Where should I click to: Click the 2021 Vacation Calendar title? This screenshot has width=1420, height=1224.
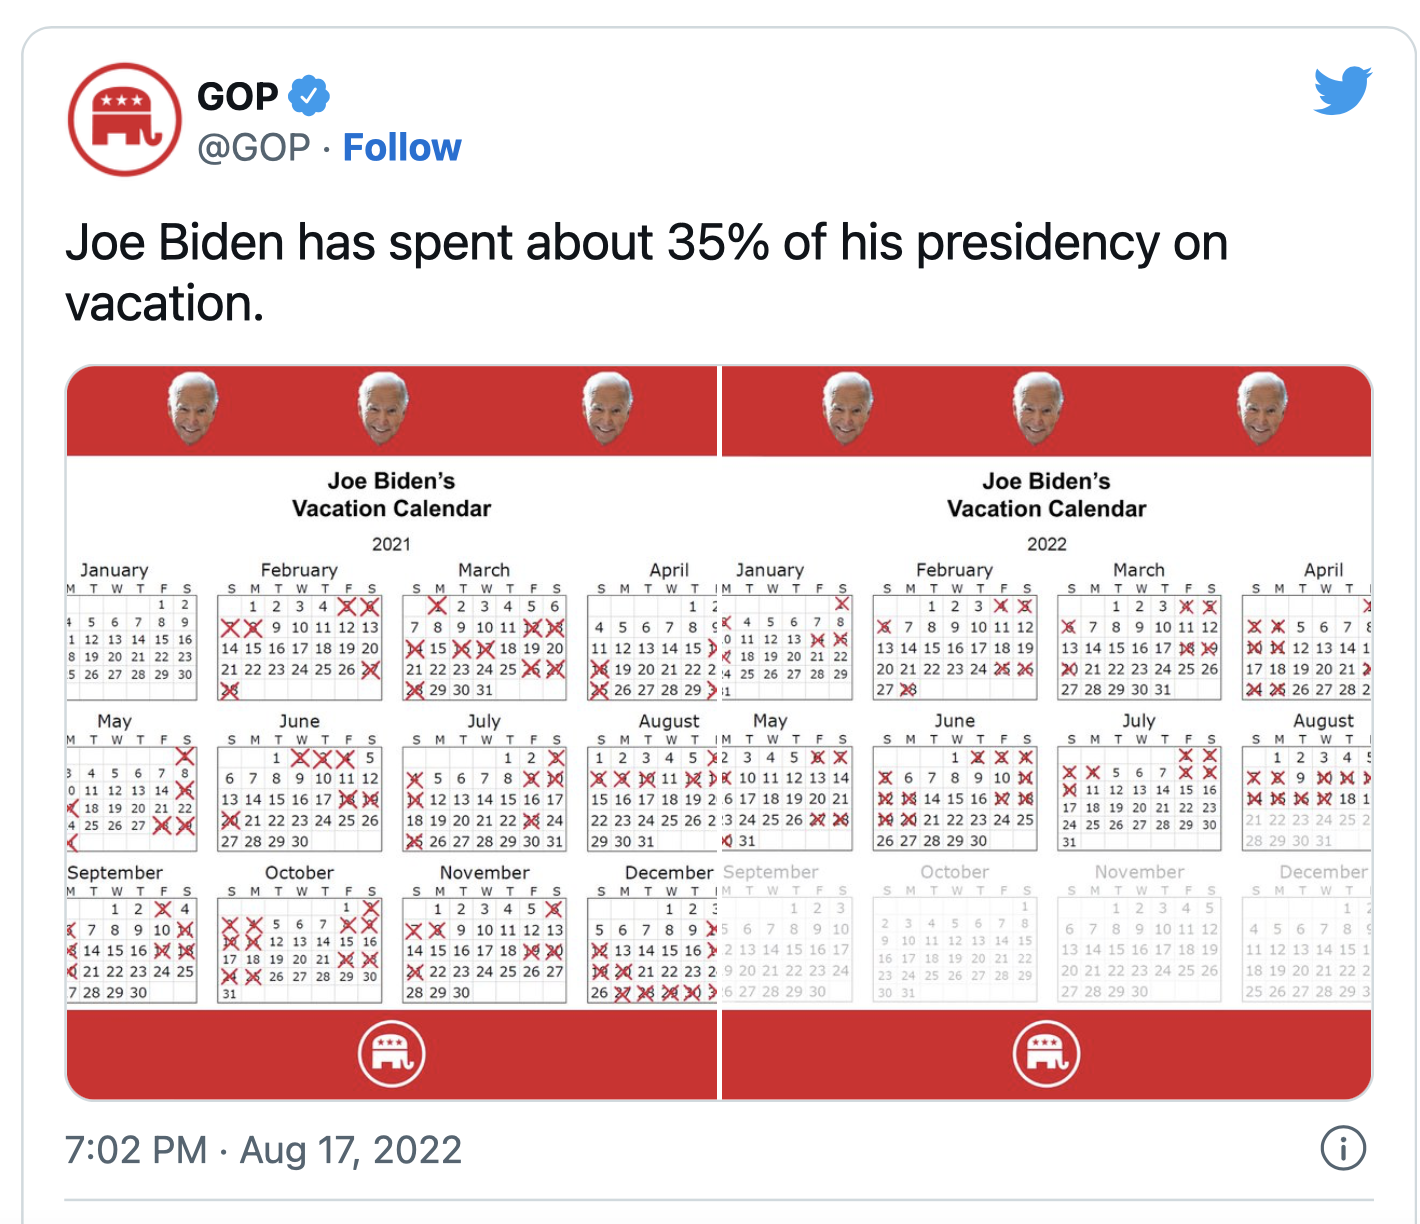click(392, 495)
